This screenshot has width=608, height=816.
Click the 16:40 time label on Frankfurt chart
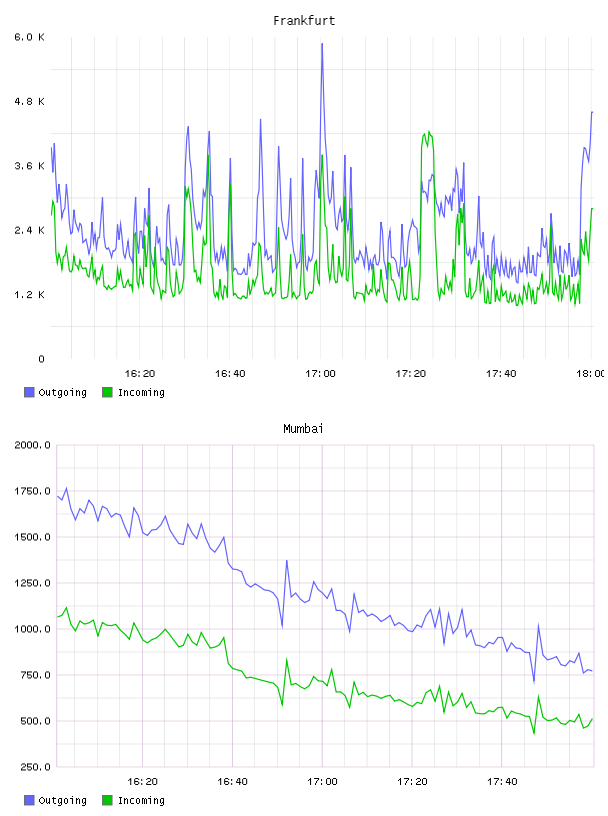click(x=230, y=374)
